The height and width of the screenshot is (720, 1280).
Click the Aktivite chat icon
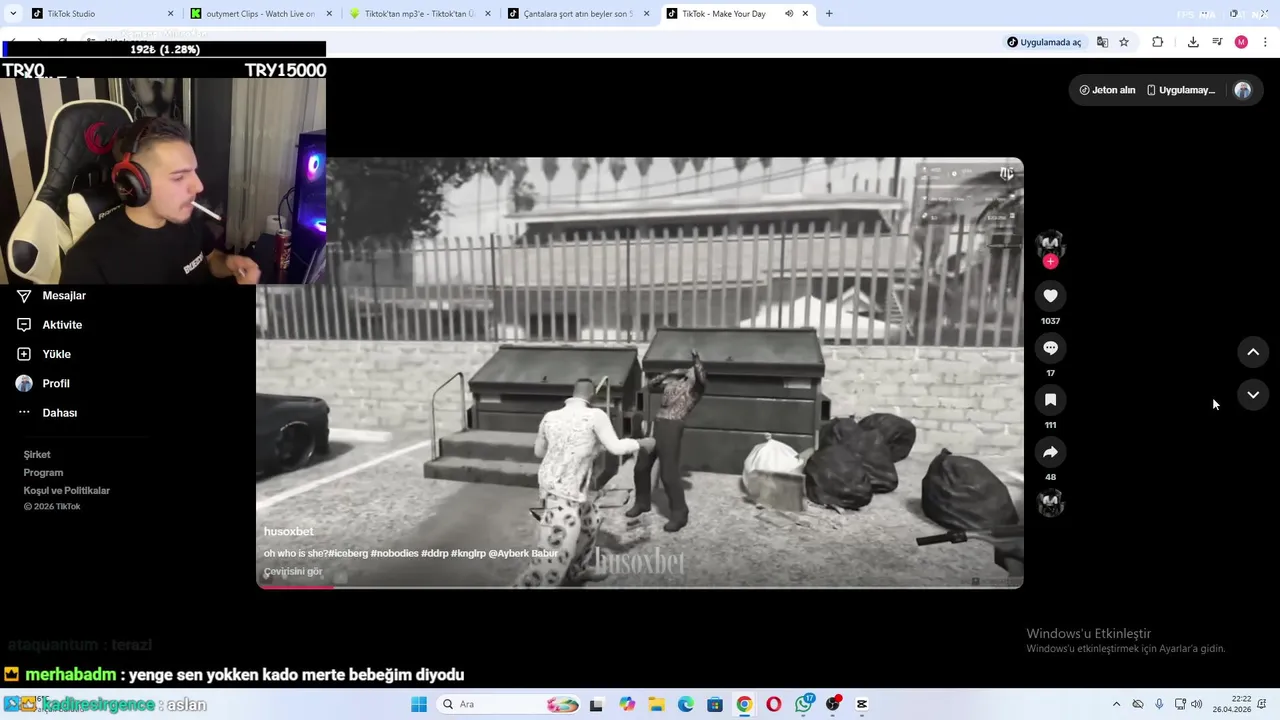[x=24, y=325]
